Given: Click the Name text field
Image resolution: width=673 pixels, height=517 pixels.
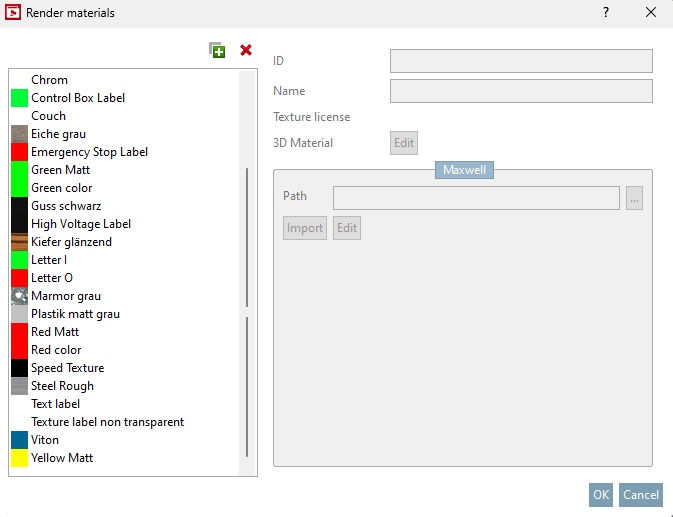Looking at the screenshot, I should coord(521,91).
